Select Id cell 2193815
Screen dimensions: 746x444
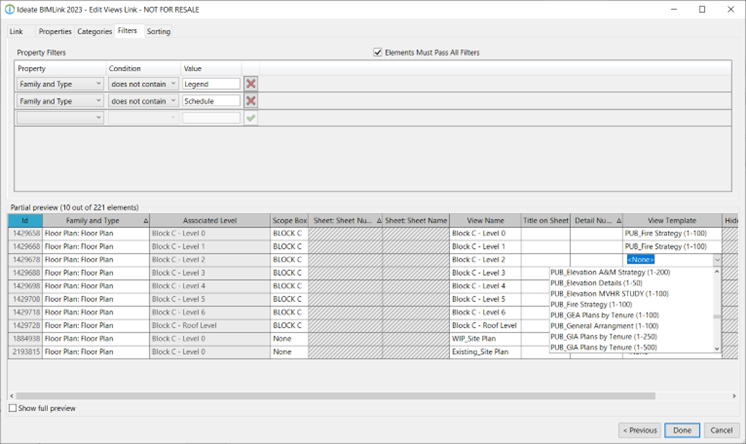coord(26,352)
